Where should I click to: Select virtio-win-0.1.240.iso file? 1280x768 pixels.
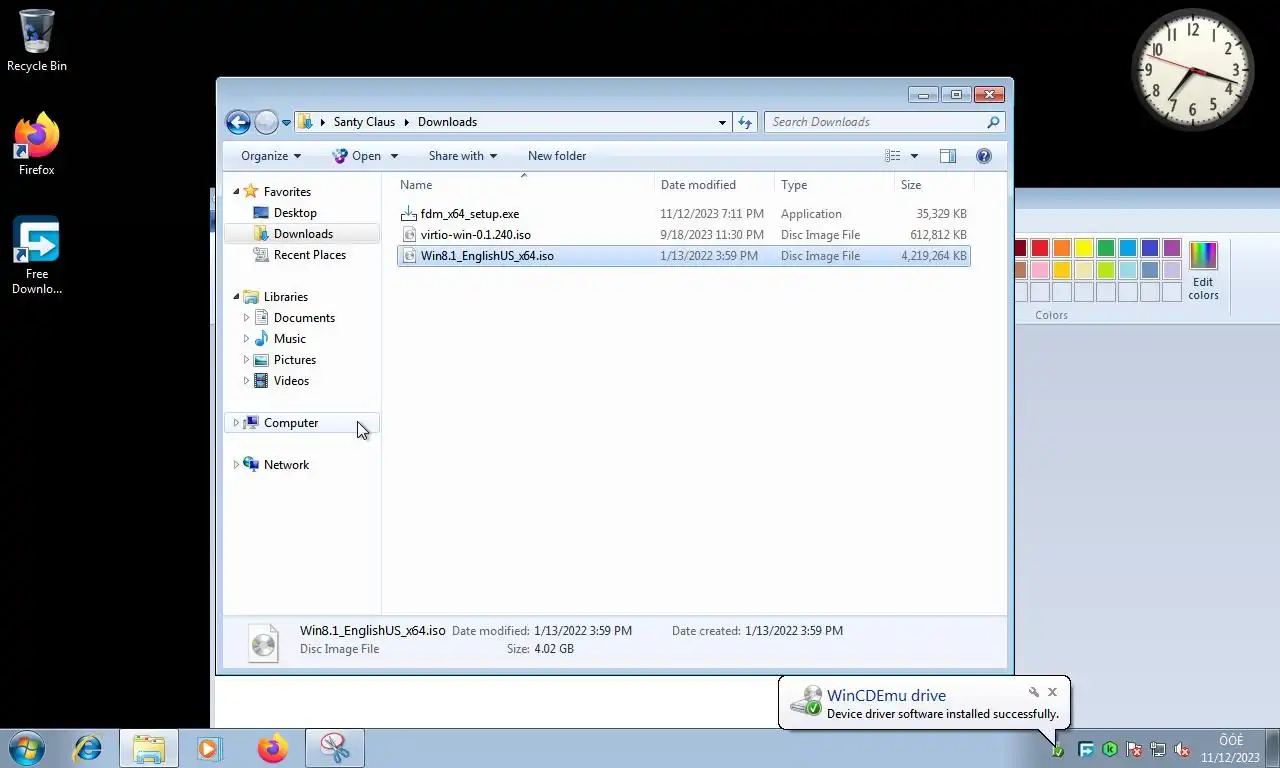click(x=683, y=235)
